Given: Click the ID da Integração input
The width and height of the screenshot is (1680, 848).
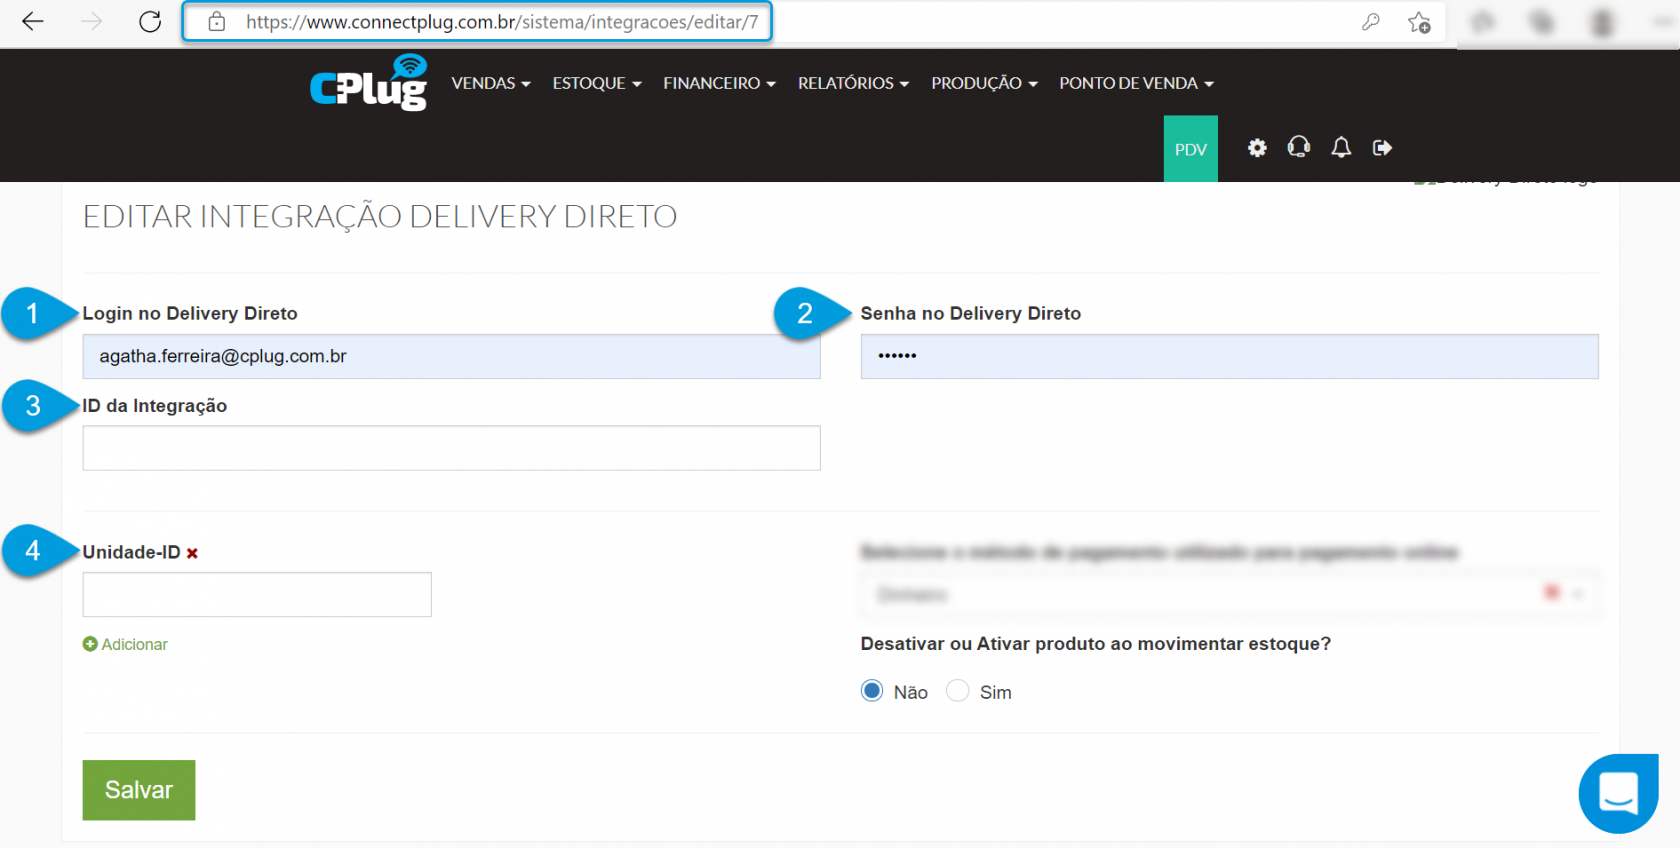Looking at the screenshot, I should 452,448.
